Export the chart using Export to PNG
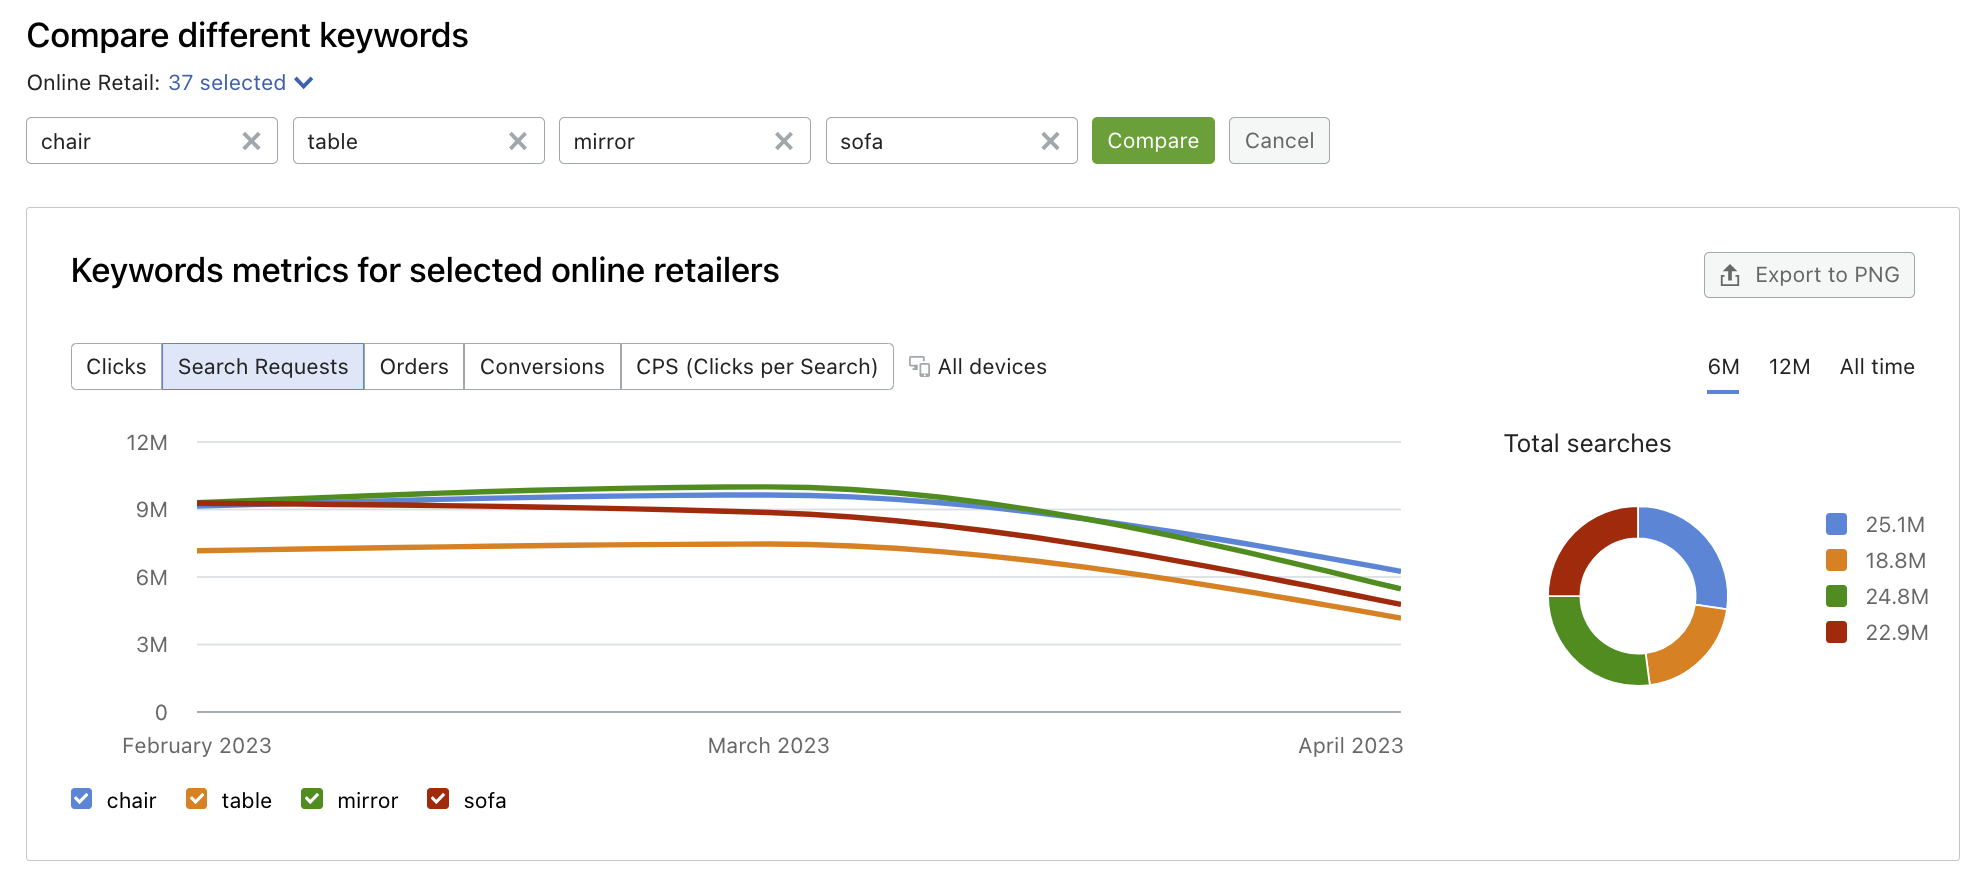 tap(1808, 275)
